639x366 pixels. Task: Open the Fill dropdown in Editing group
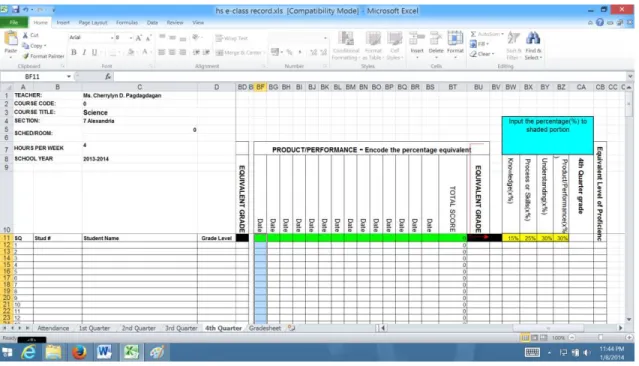tap(479, 44)
